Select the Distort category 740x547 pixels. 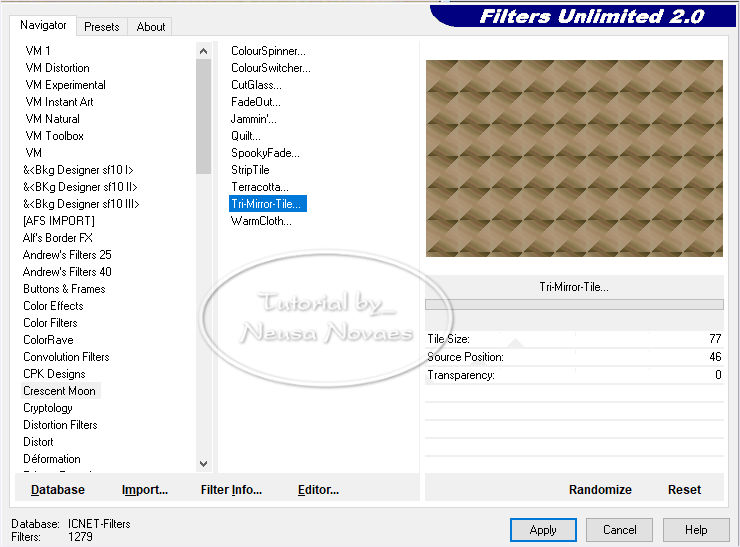(38, 441)
